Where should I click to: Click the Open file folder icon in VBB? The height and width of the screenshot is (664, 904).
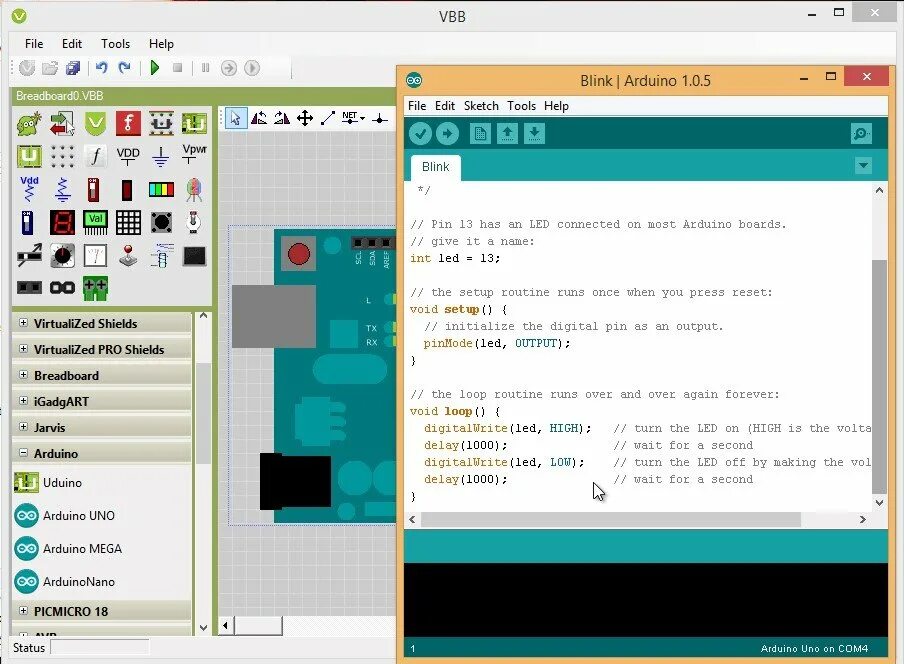click(50, 68)
